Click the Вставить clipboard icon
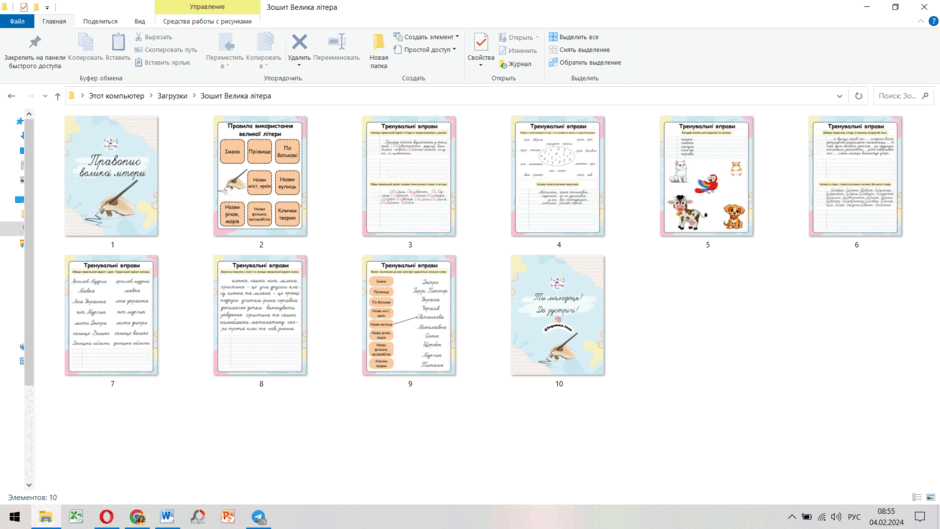The height and width of the screenshot is (529, 940). [x=118, y=42]
